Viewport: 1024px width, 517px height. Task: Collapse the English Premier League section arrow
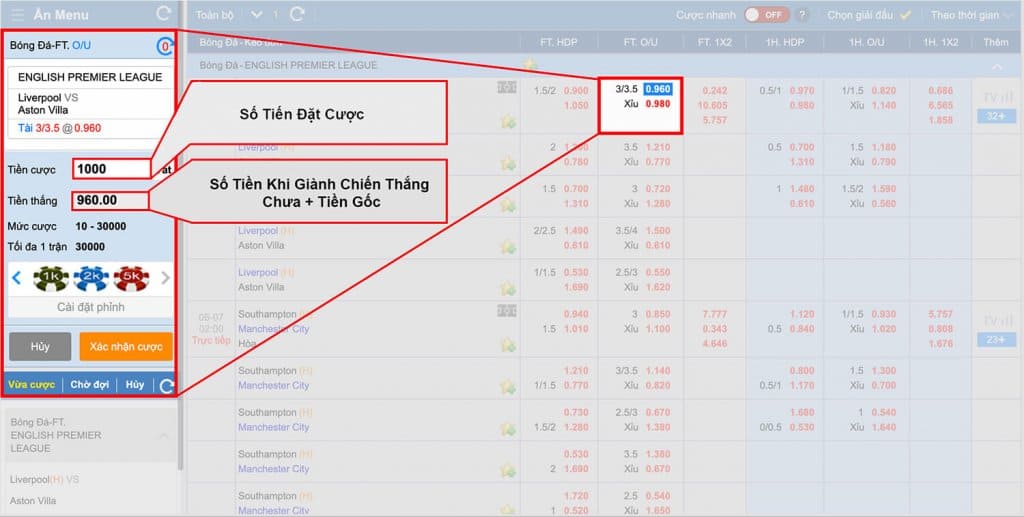pos(995,65)
